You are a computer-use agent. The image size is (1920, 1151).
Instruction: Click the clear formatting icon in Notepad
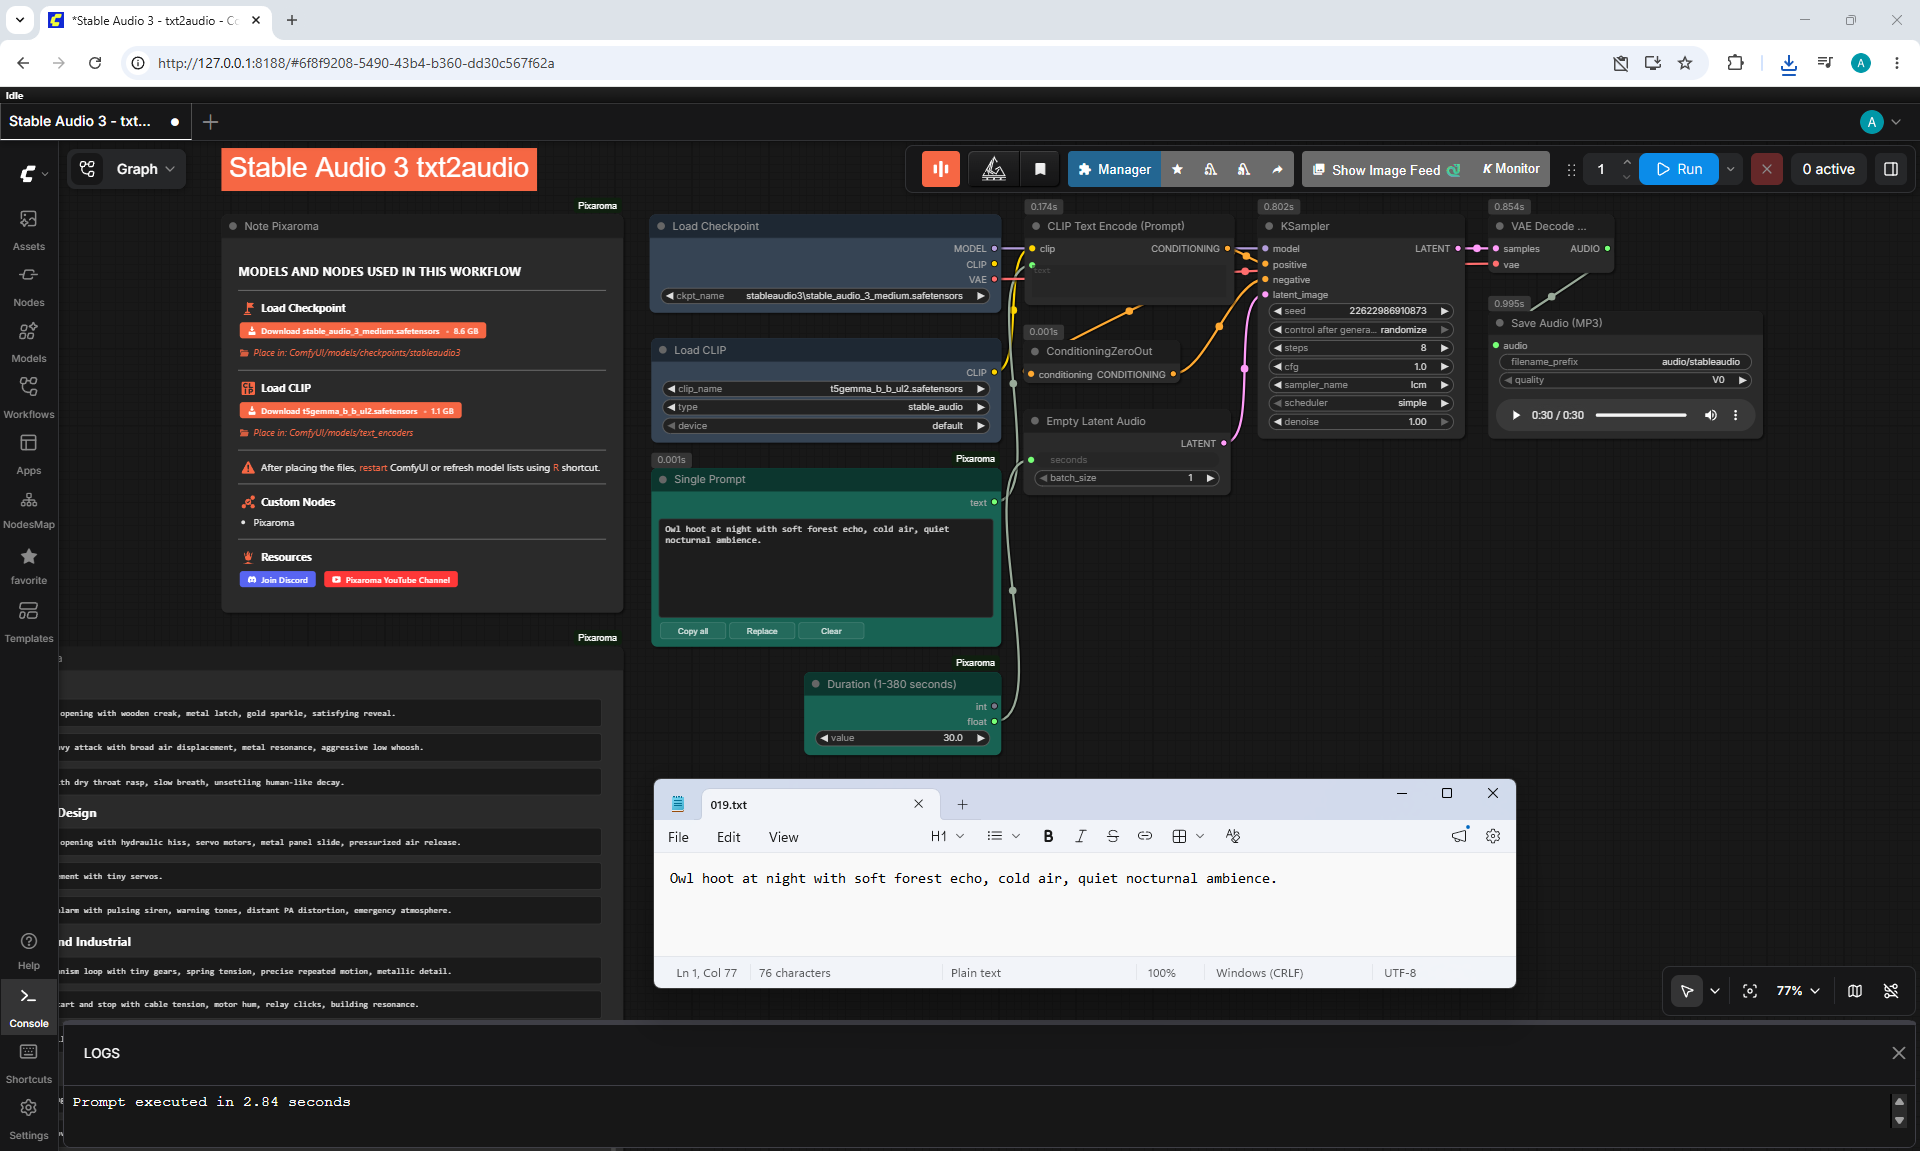[x=1233, y=836]
